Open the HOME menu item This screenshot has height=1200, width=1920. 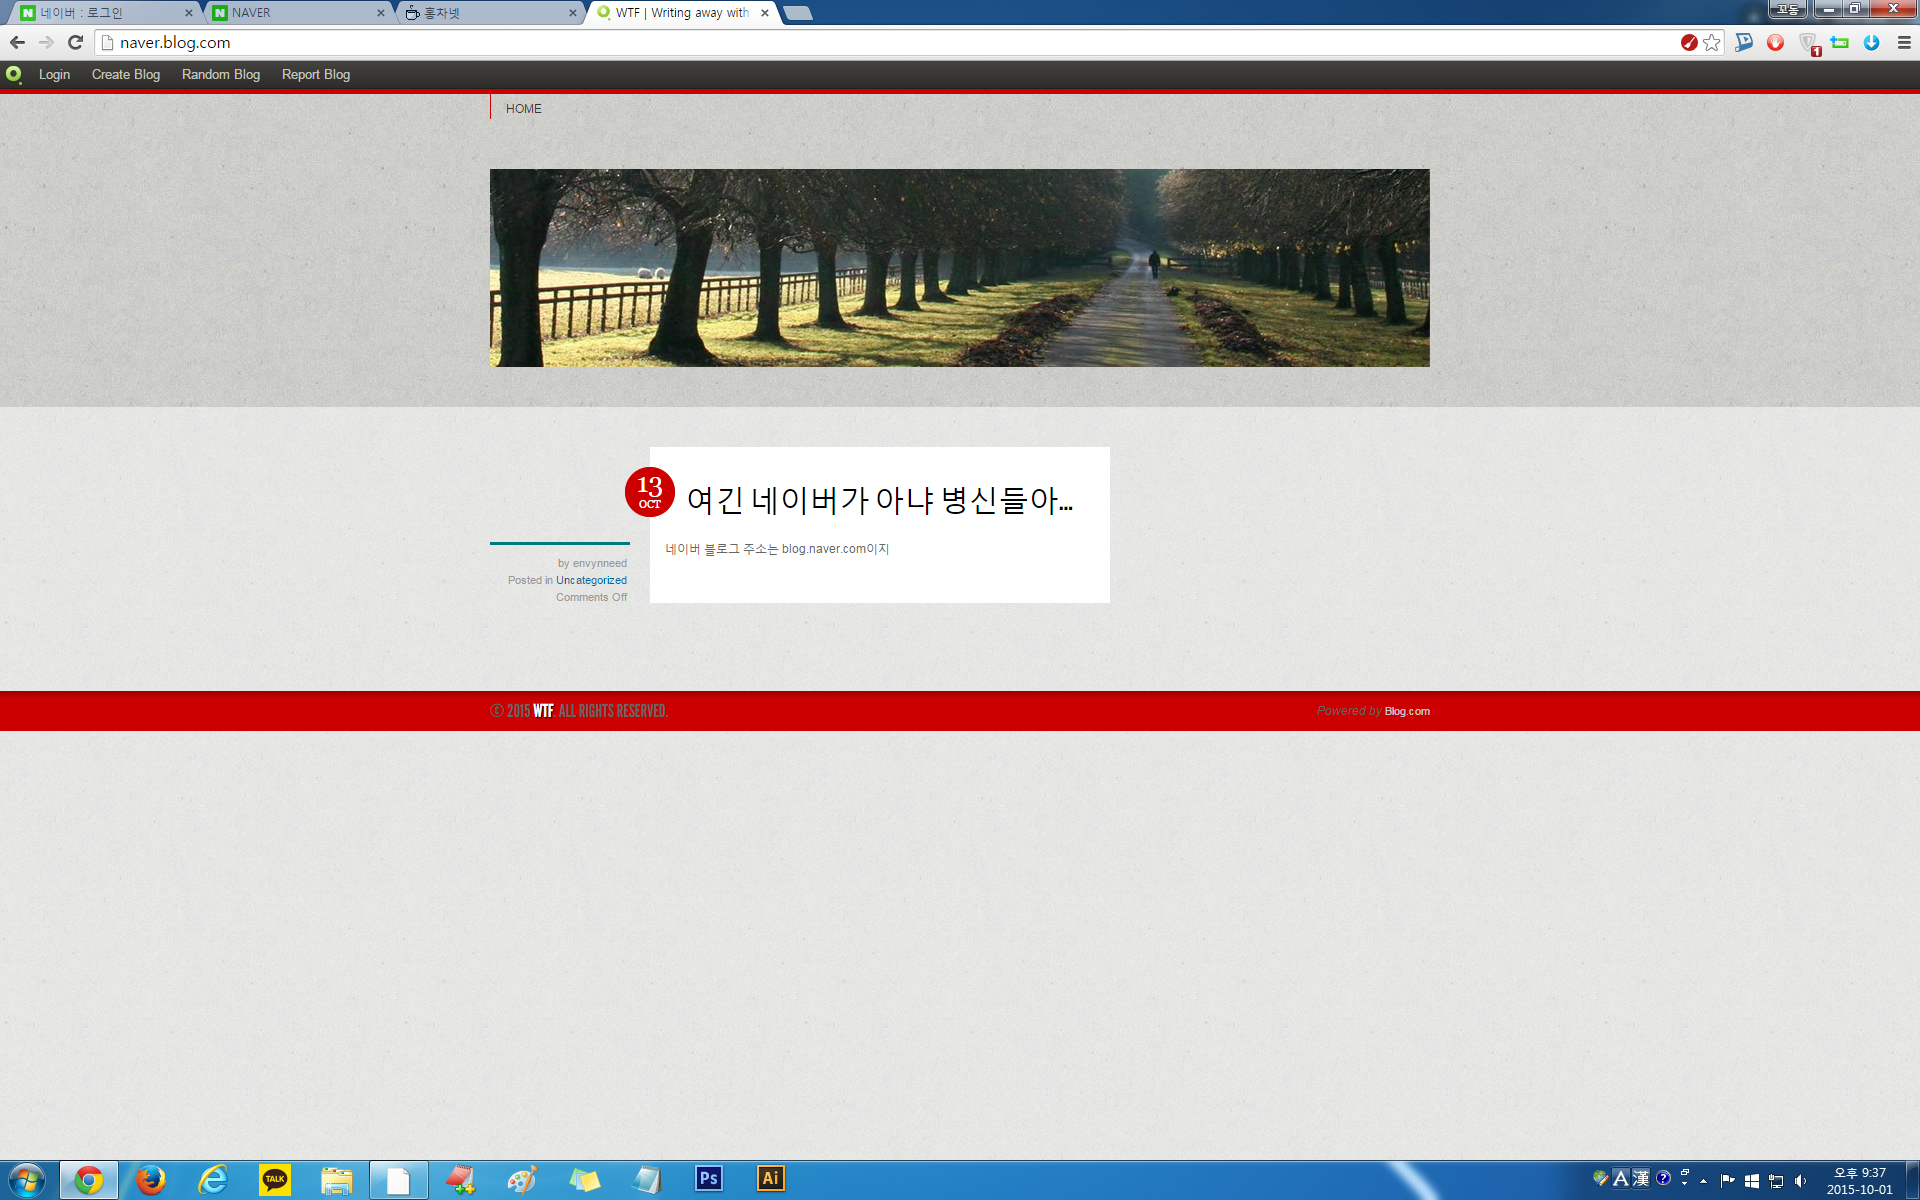click(523, 108)
